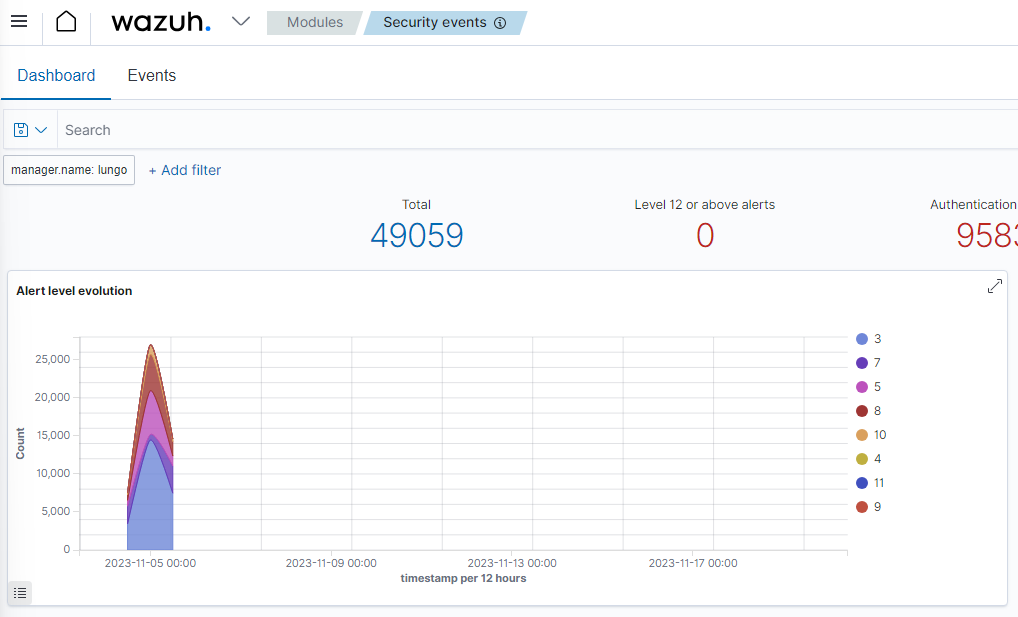Click the Add filter link
Screen dimensions: 1018x617
(x=184, y=169)
